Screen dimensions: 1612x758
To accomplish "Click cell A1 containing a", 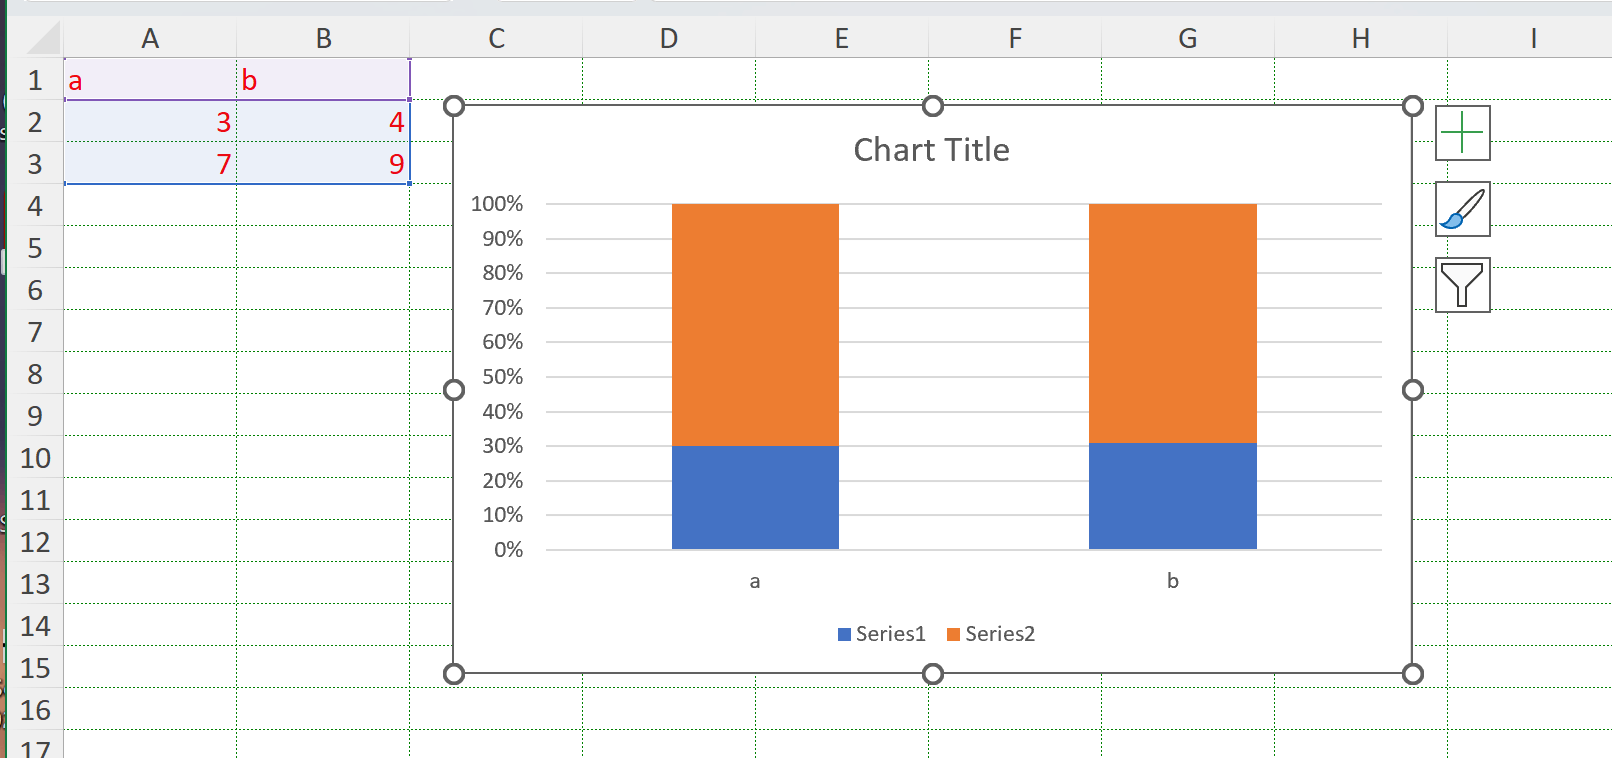I will pyautogui.click(x=150, y=80).
